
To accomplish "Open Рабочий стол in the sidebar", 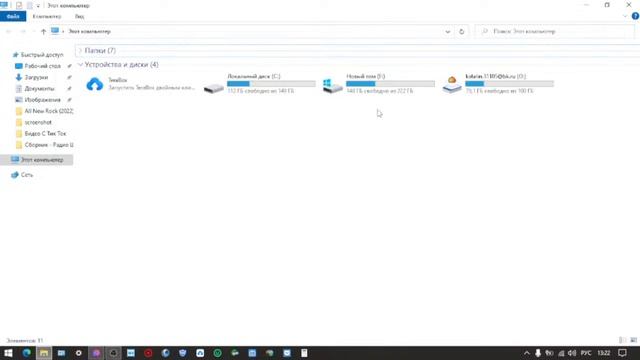I will point(42,66).
